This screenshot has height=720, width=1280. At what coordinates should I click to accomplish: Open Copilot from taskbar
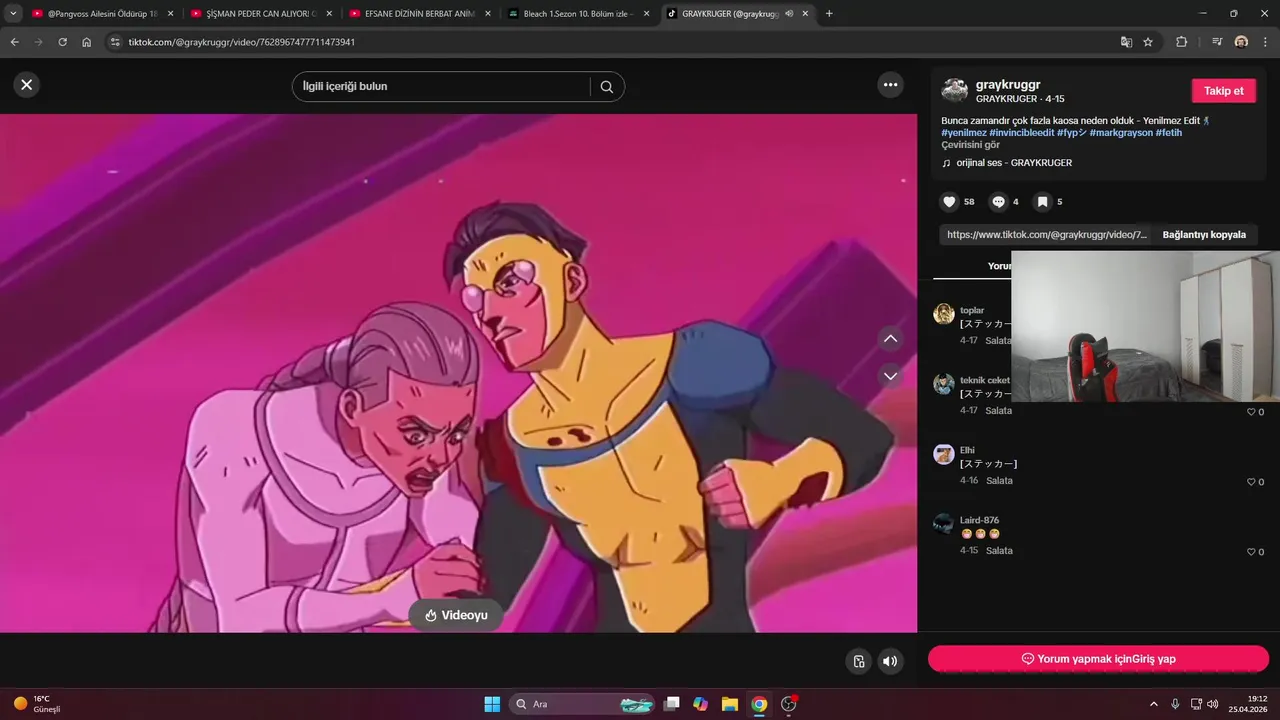click(701, 704)
